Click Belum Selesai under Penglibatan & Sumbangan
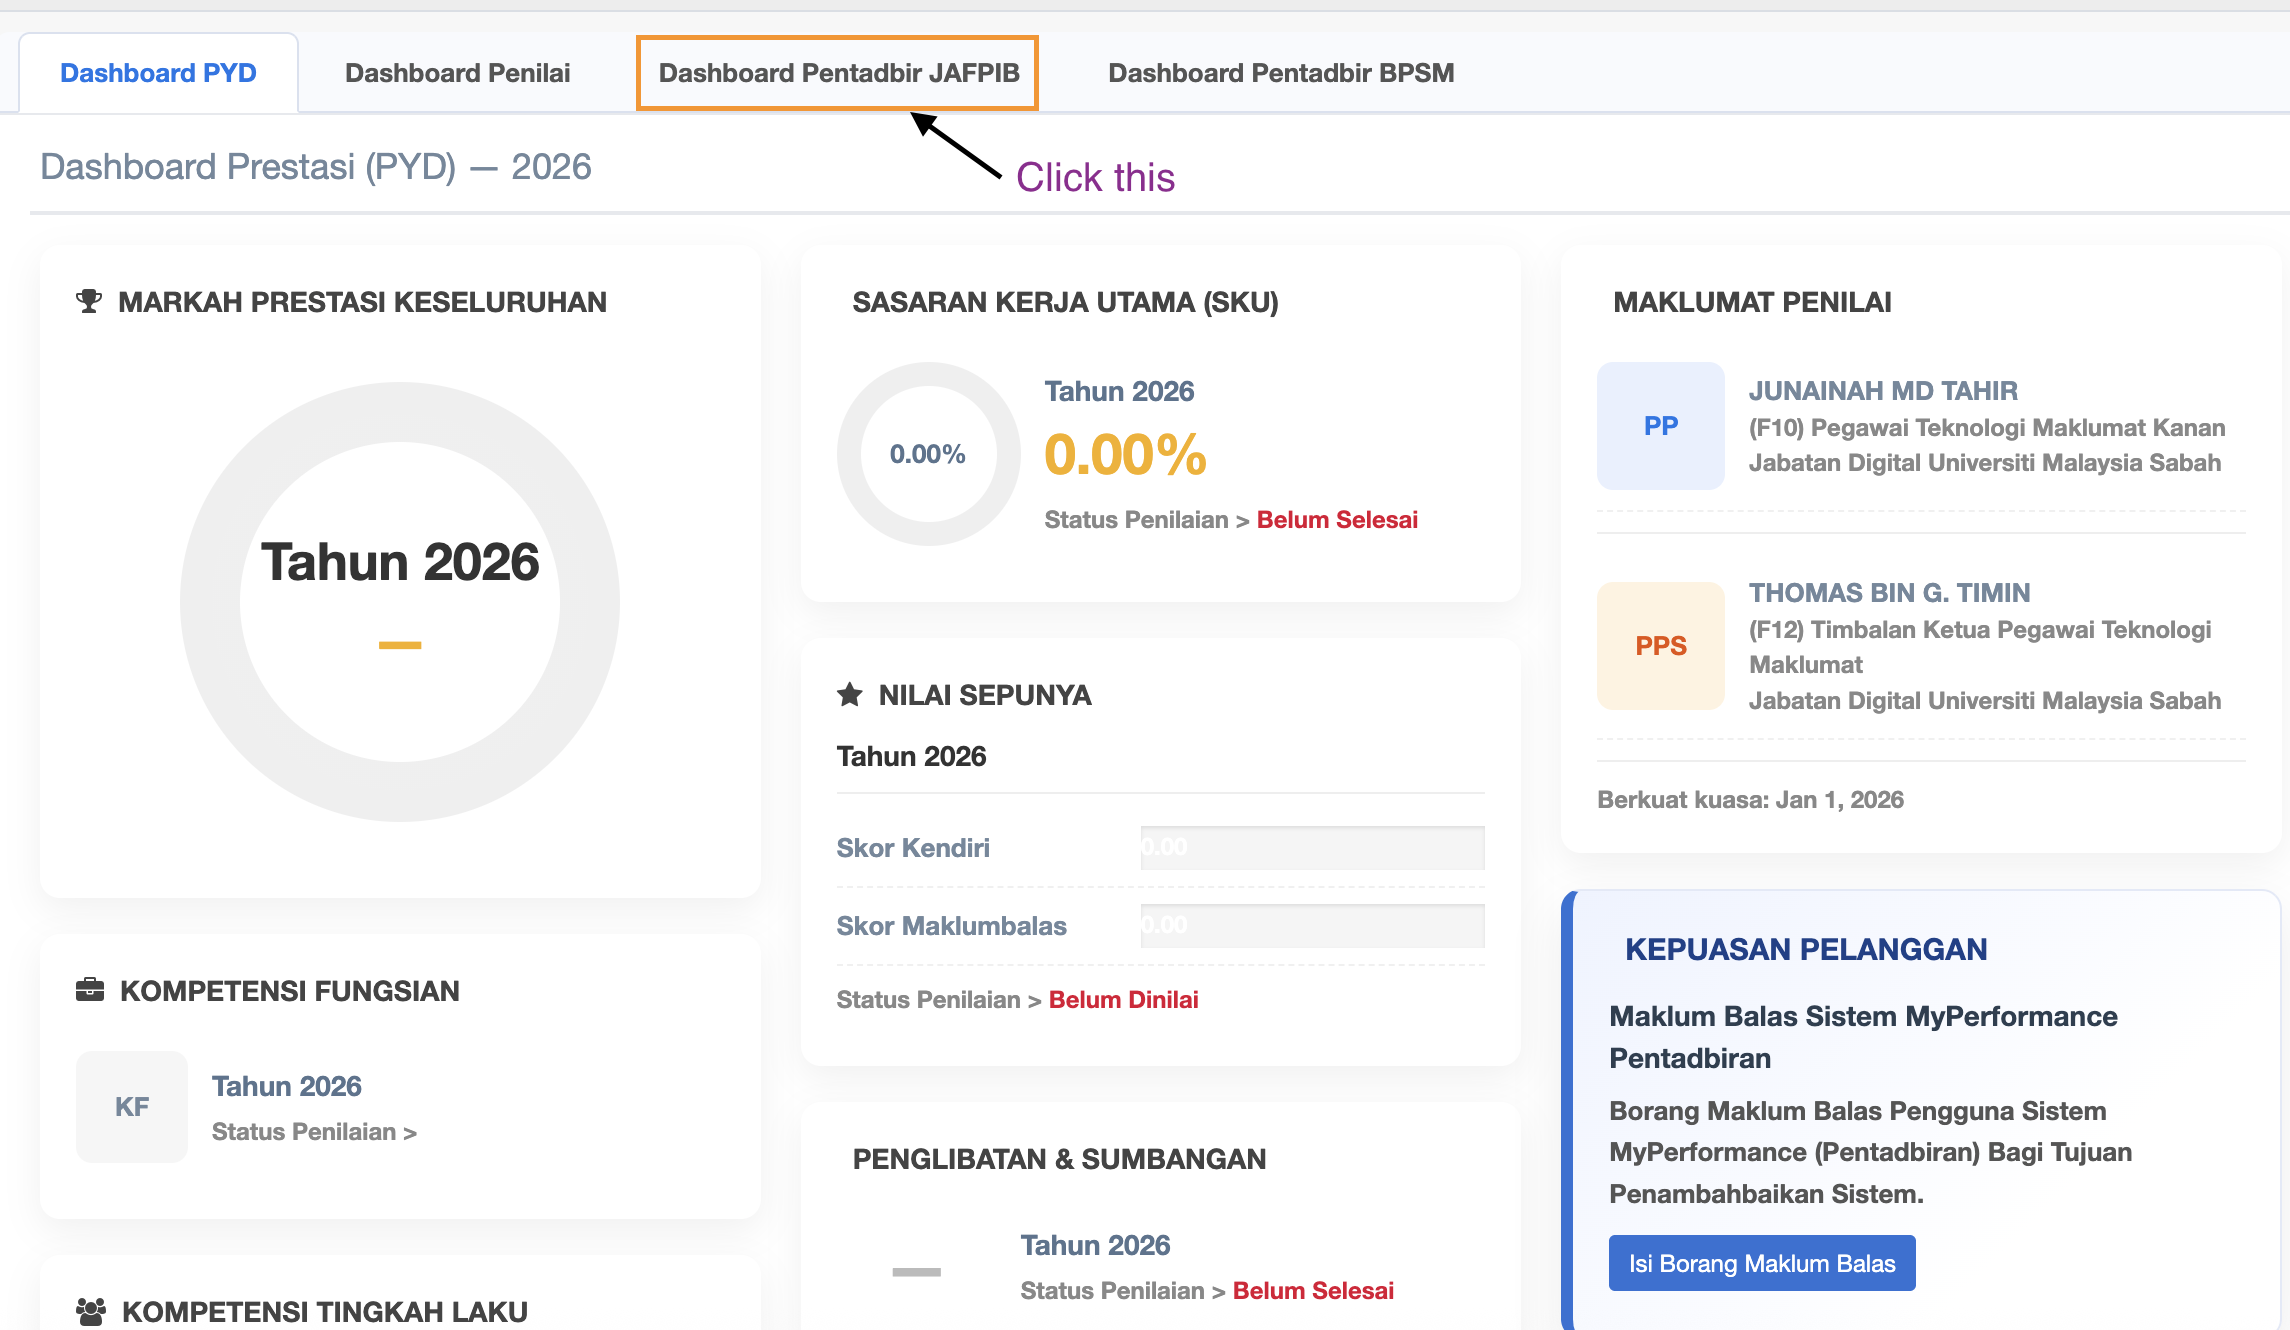This screenshot has height=1330, width=2290. [x=1312, y=1291]
